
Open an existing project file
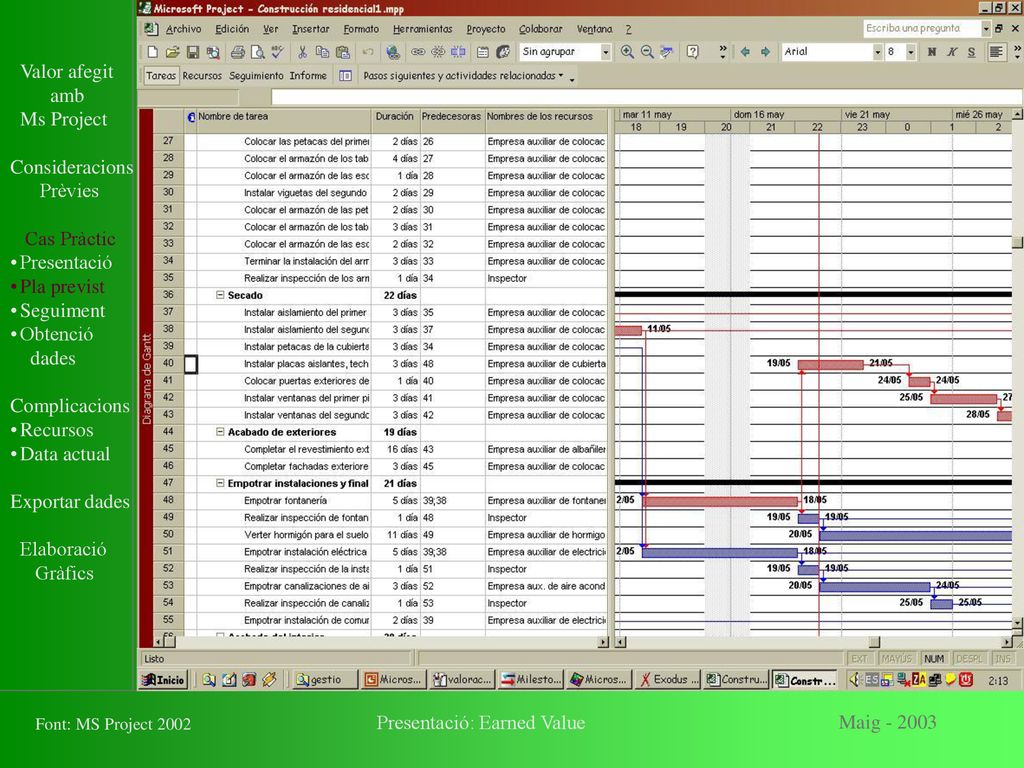pyautogui.click(x=172, y=52)
